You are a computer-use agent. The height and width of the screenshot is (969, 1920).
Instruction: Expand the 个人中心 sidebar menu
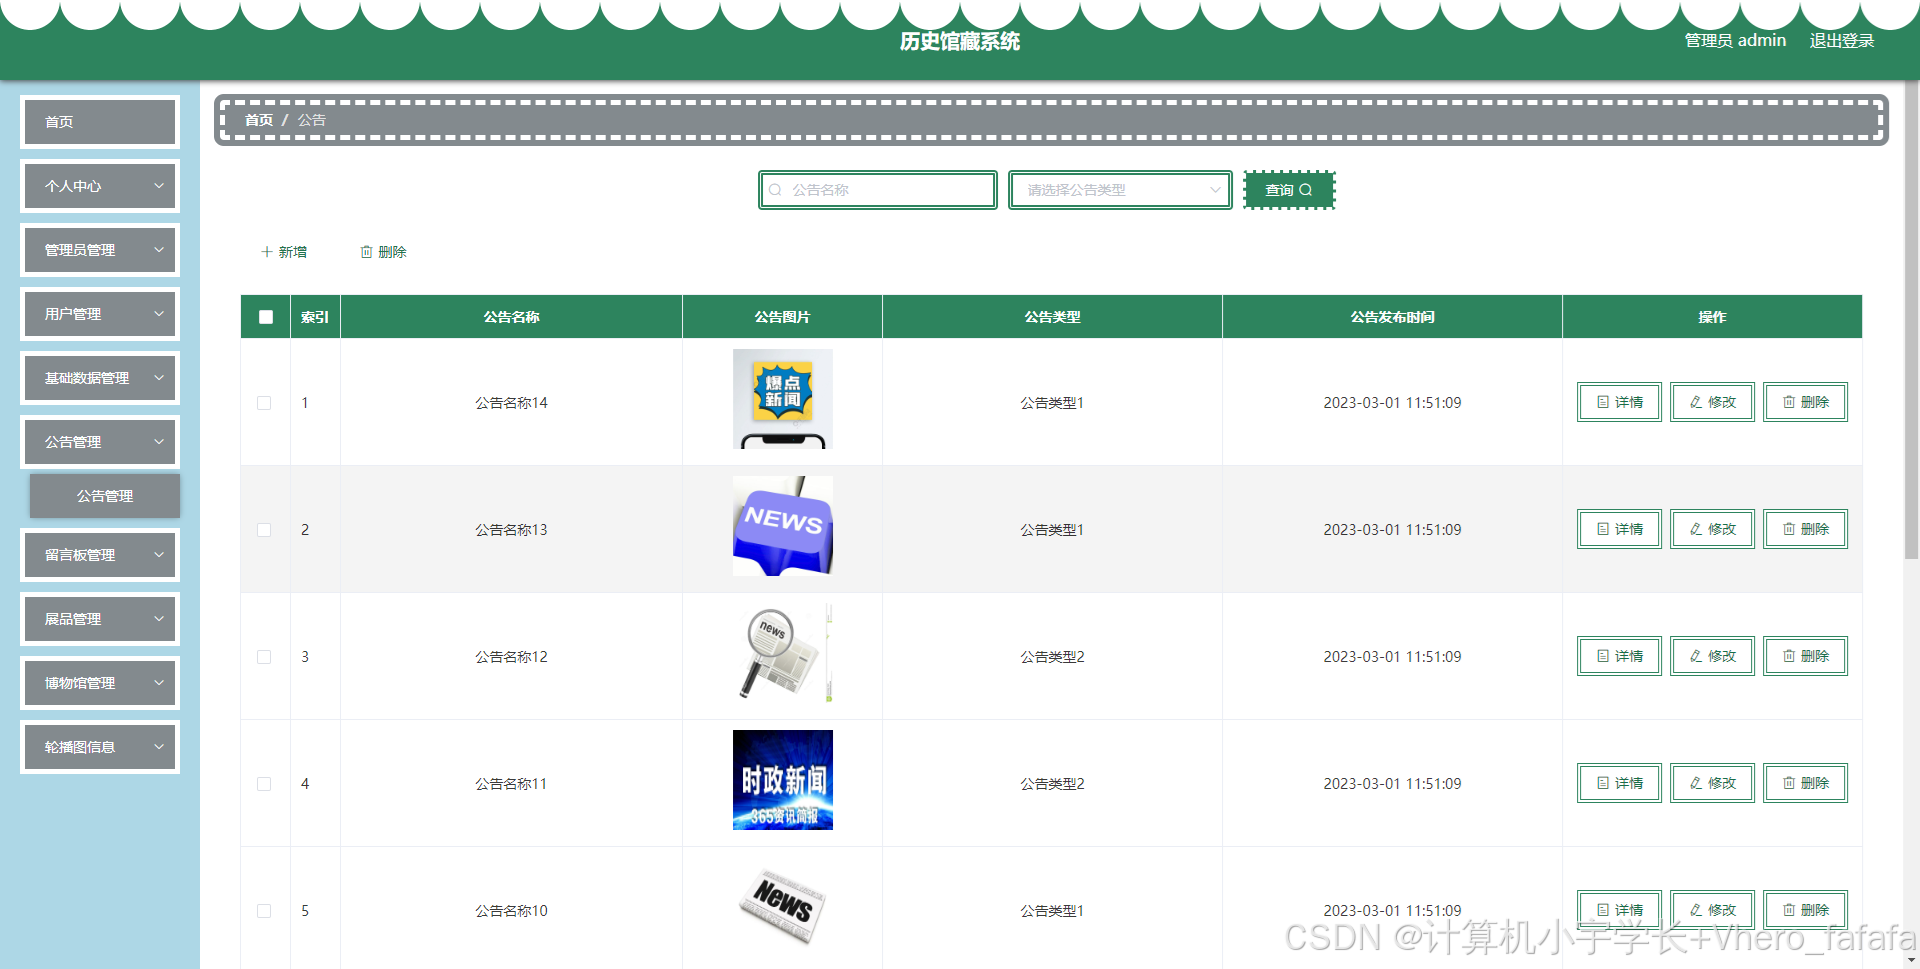point(100,186)
